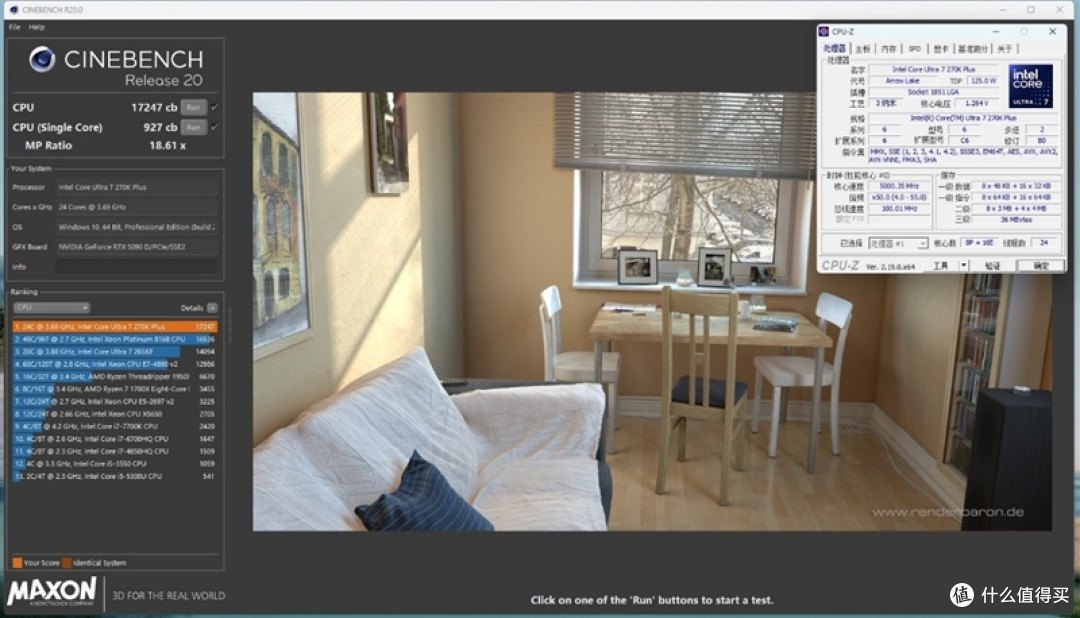This screenshot has height=618, width=1080.
Task: Select ranking row Intel Core Ultra 7 265KF
Action: pos(114,351)
